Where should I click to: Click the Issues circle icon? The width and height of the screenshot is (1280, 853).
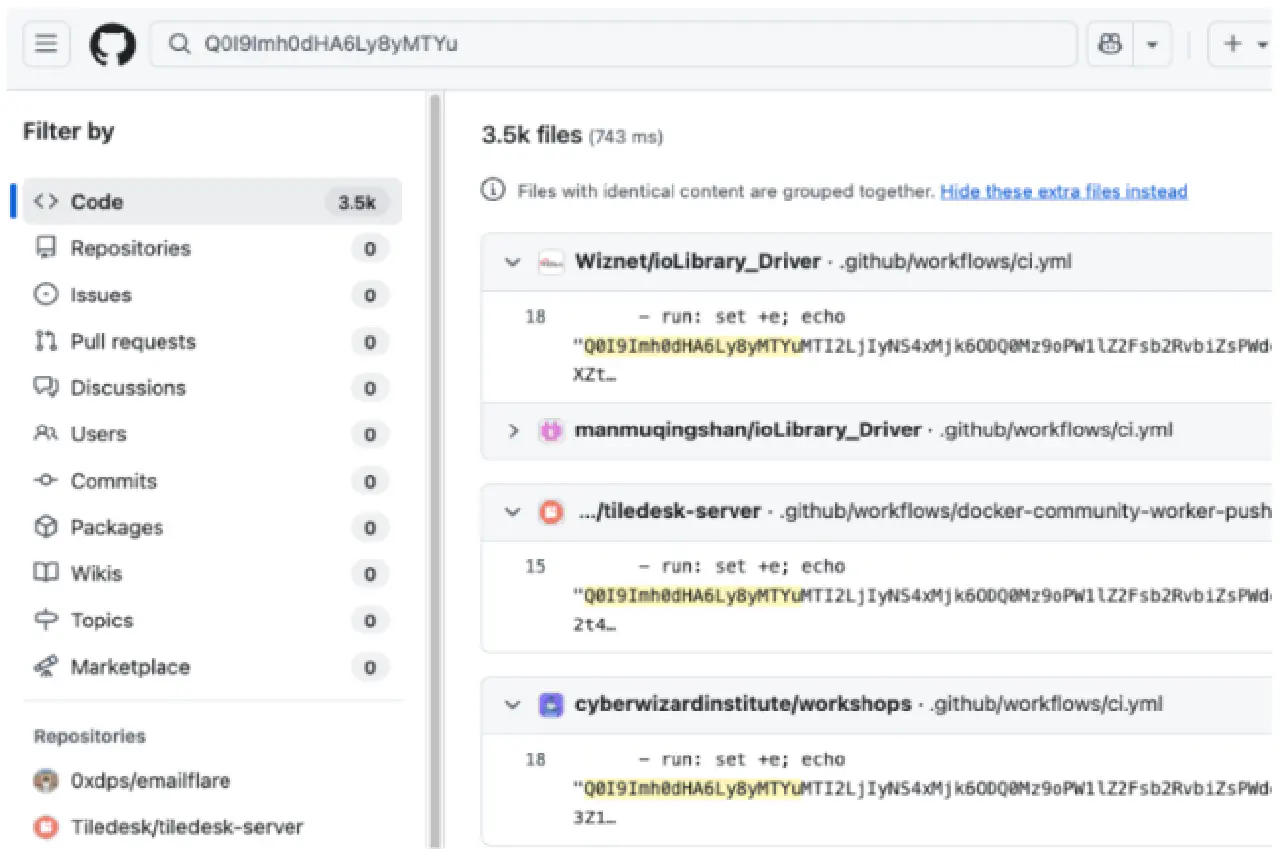(x=46, y=295)
